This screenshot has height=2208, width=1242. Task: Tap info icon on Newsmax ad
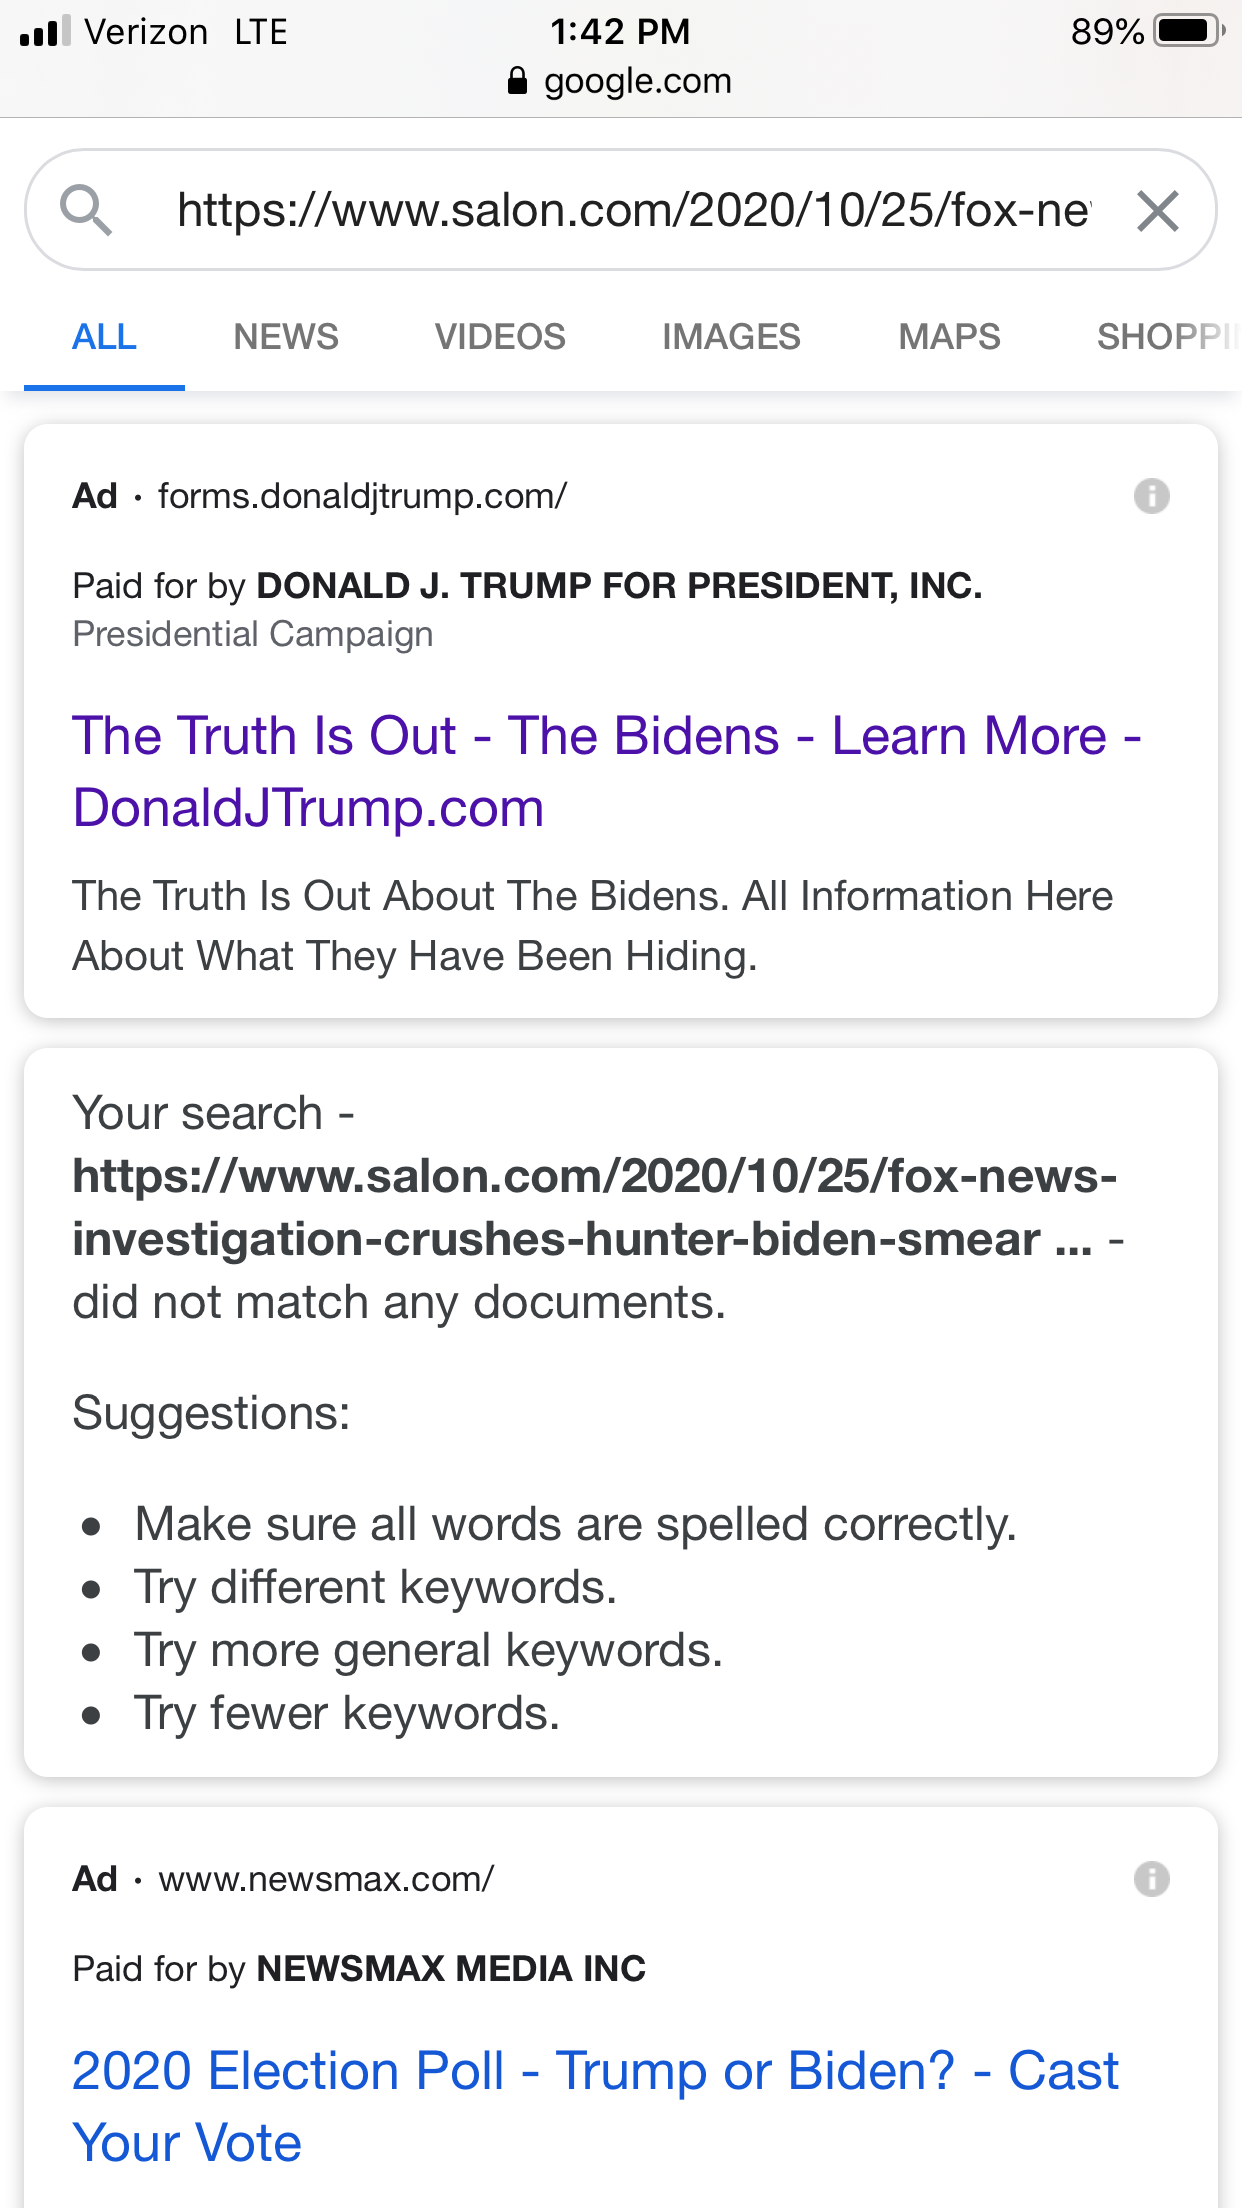1151,1879
